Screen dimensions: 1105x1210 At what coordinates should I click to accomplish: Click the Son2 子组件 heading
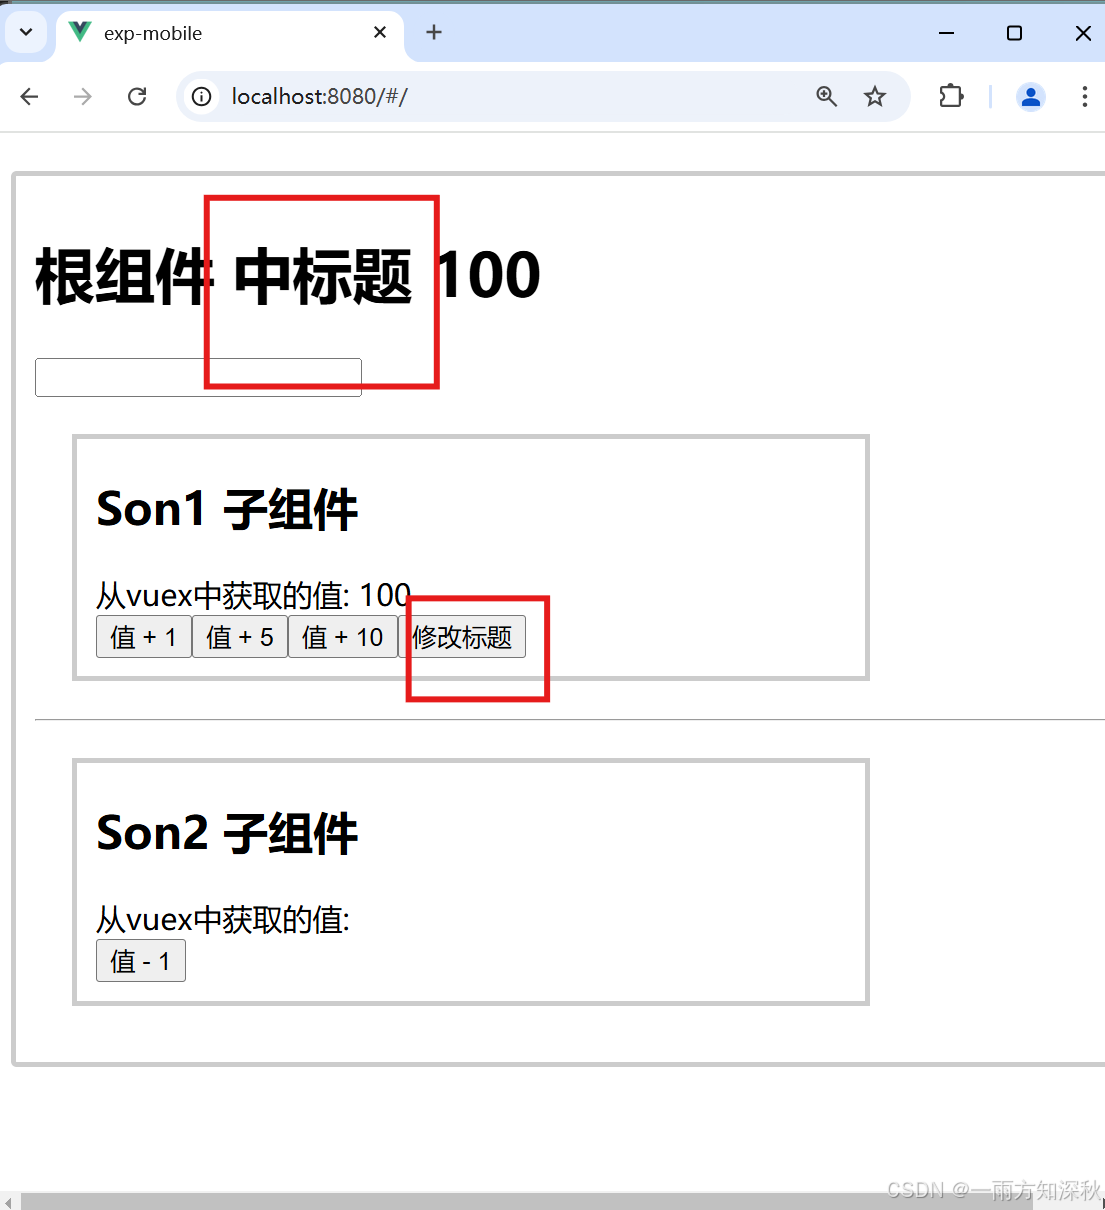coord(227,833)
